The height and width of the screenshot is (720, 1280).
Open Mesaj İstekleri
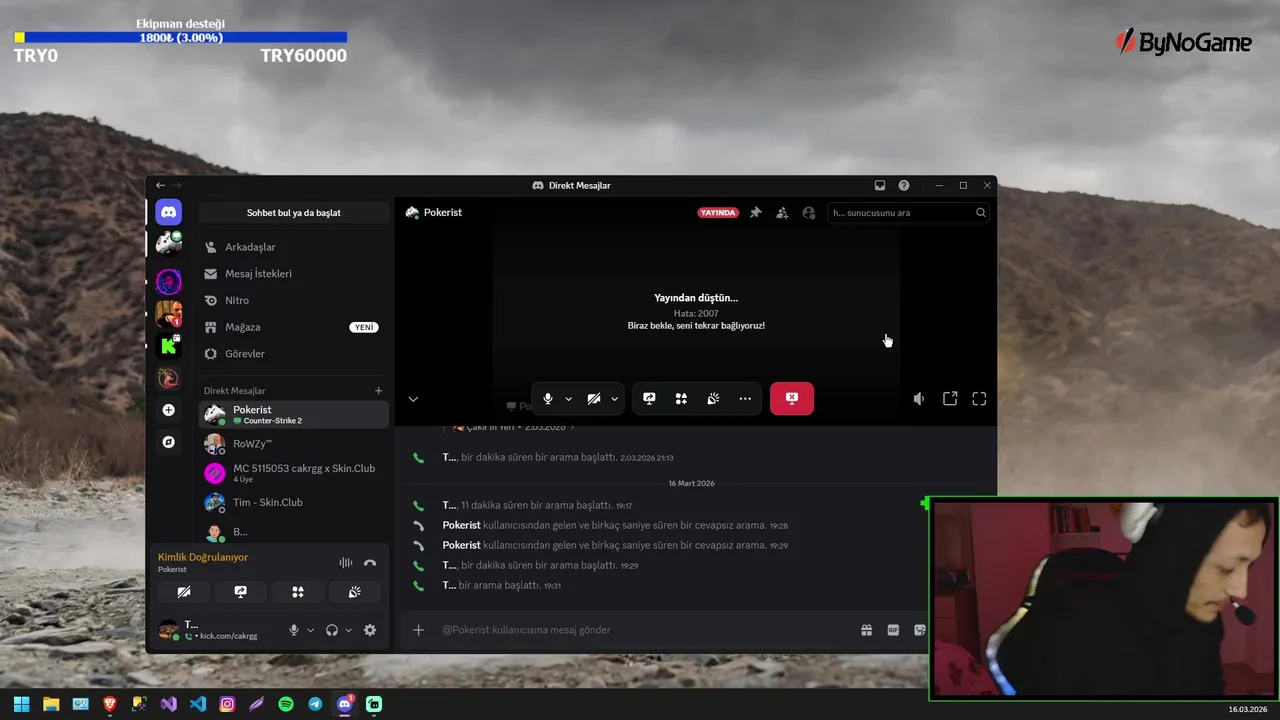pos(293,274)
